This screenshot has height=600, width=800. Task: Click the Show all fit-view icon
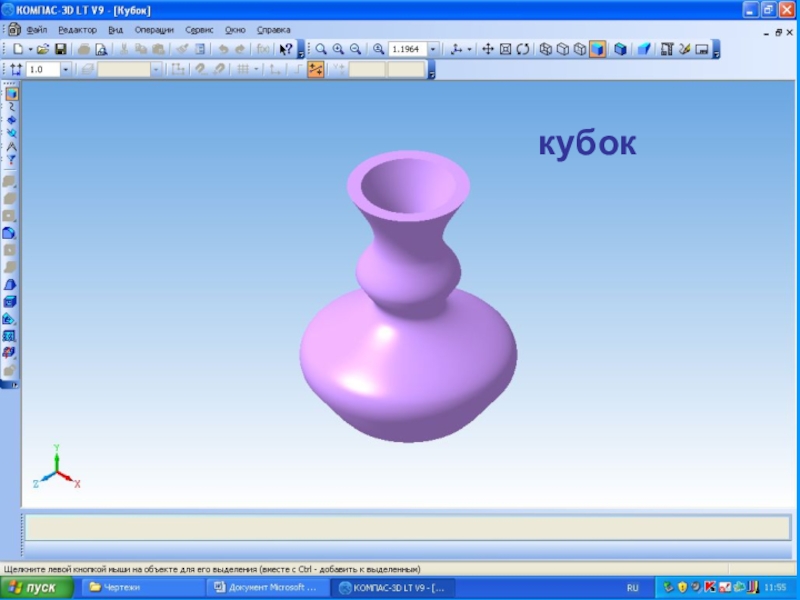(x=505, y=49)
